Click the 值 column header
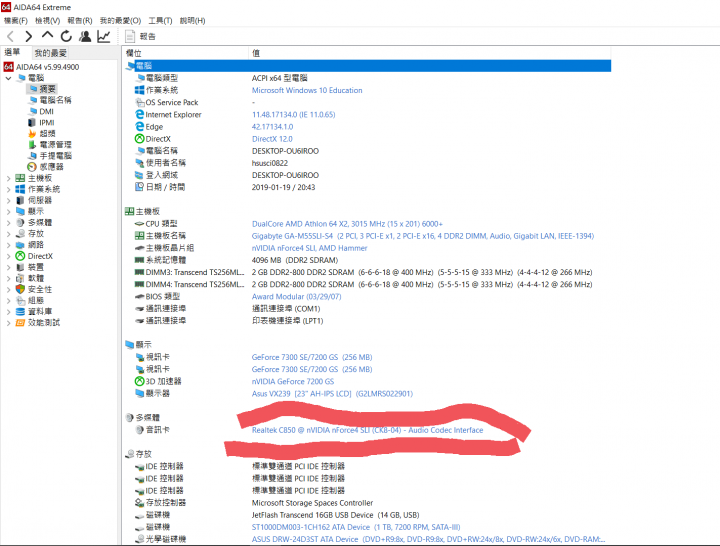Viewport: 720px width, 546px height. [x=256, y=53]
